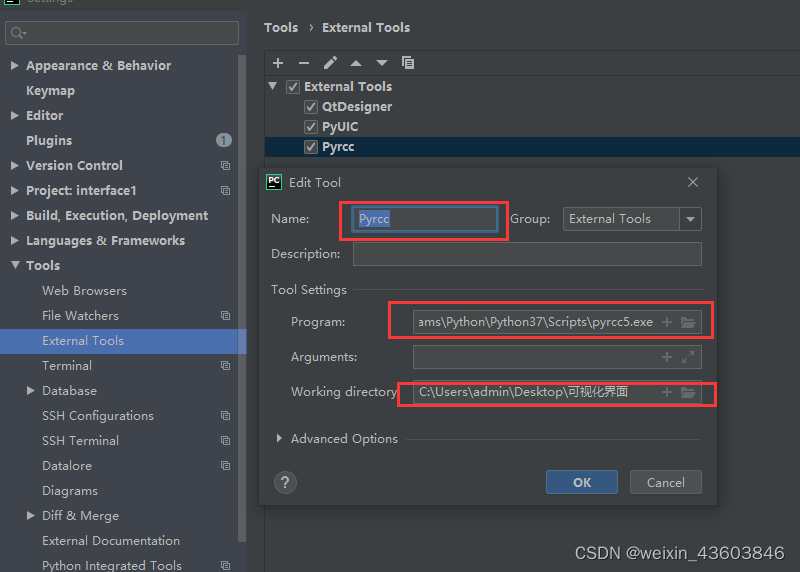Open External Documentation settings page
This screenshot has height=572, width=800.
tap(111, 541)
